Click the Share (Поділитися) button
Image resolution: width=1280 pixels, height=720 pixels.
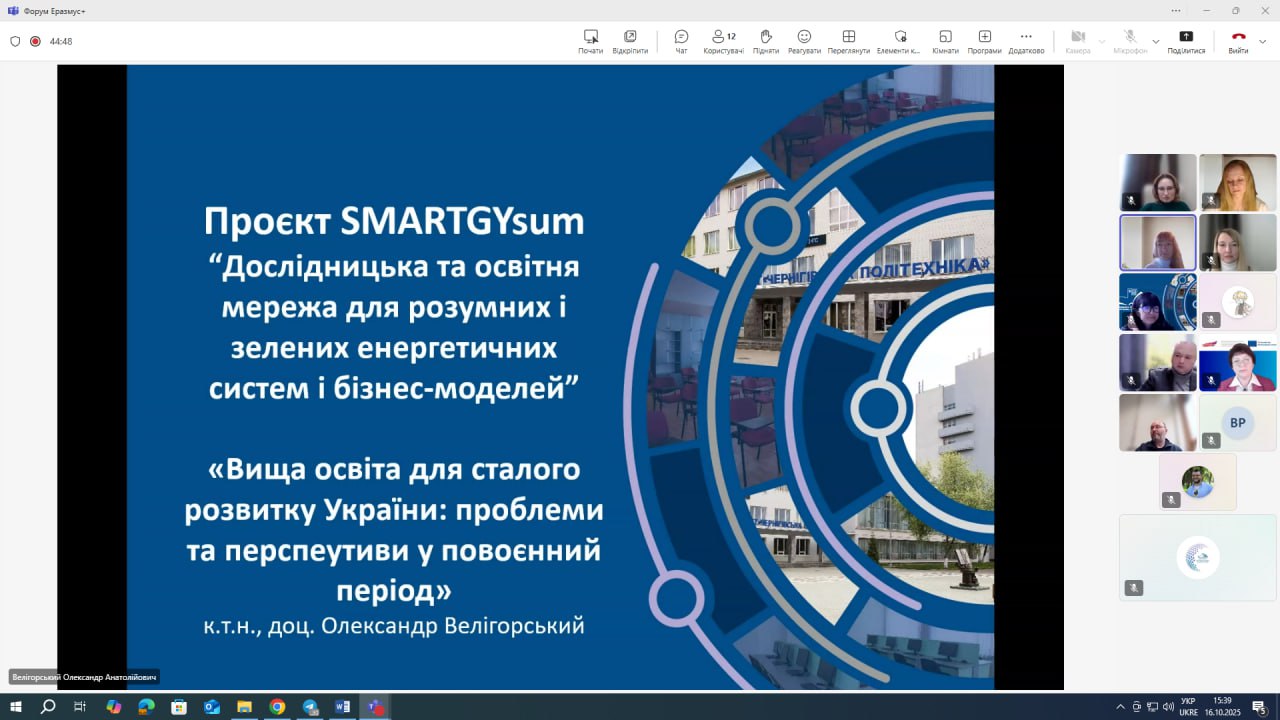1186,41
